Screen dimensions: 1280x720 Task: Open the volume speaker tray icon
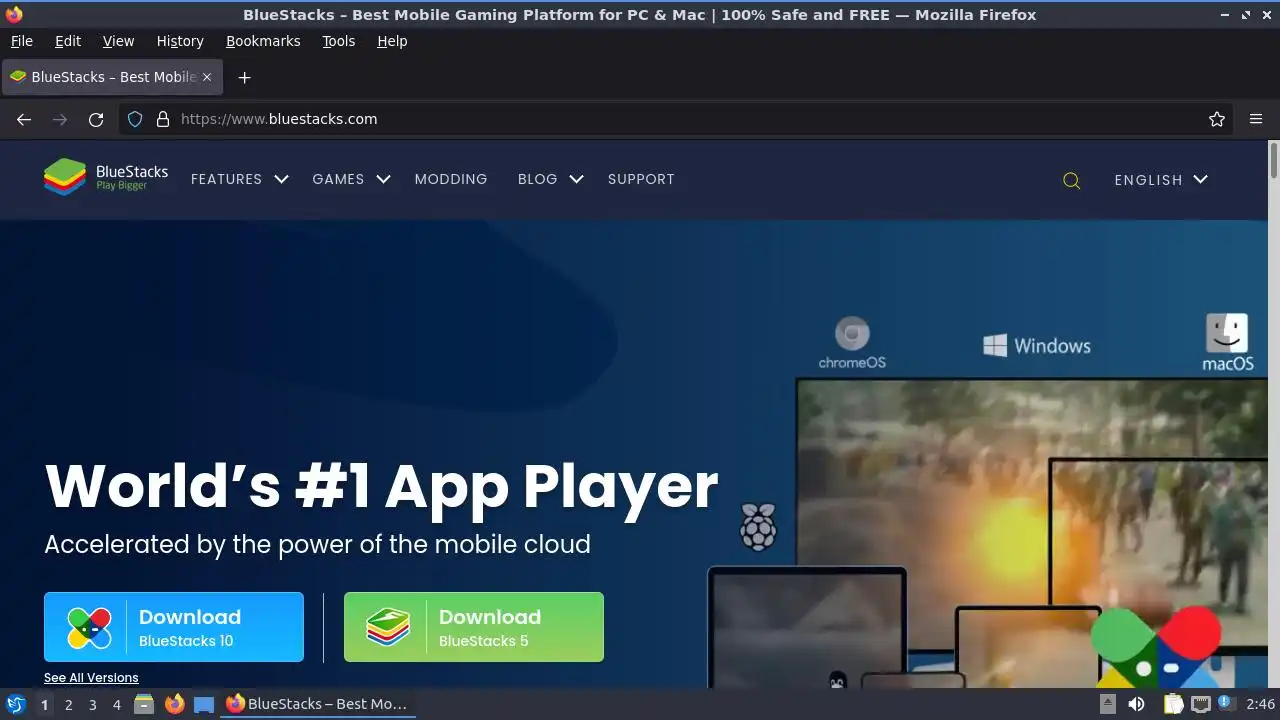[1136, 704]
